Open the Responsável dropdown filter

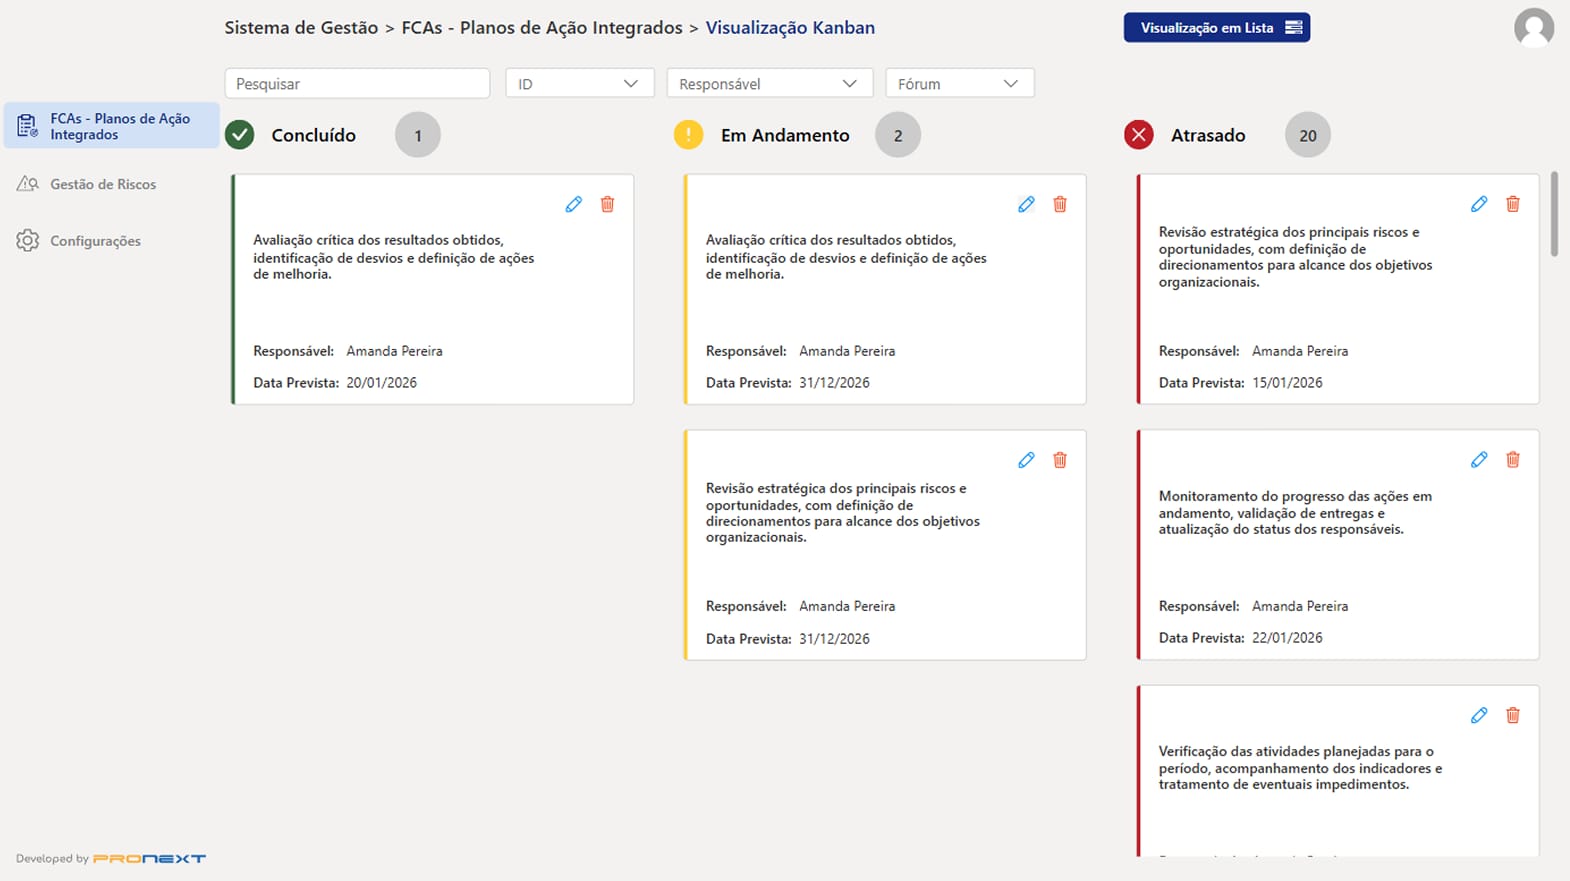(x=770, y=83)
